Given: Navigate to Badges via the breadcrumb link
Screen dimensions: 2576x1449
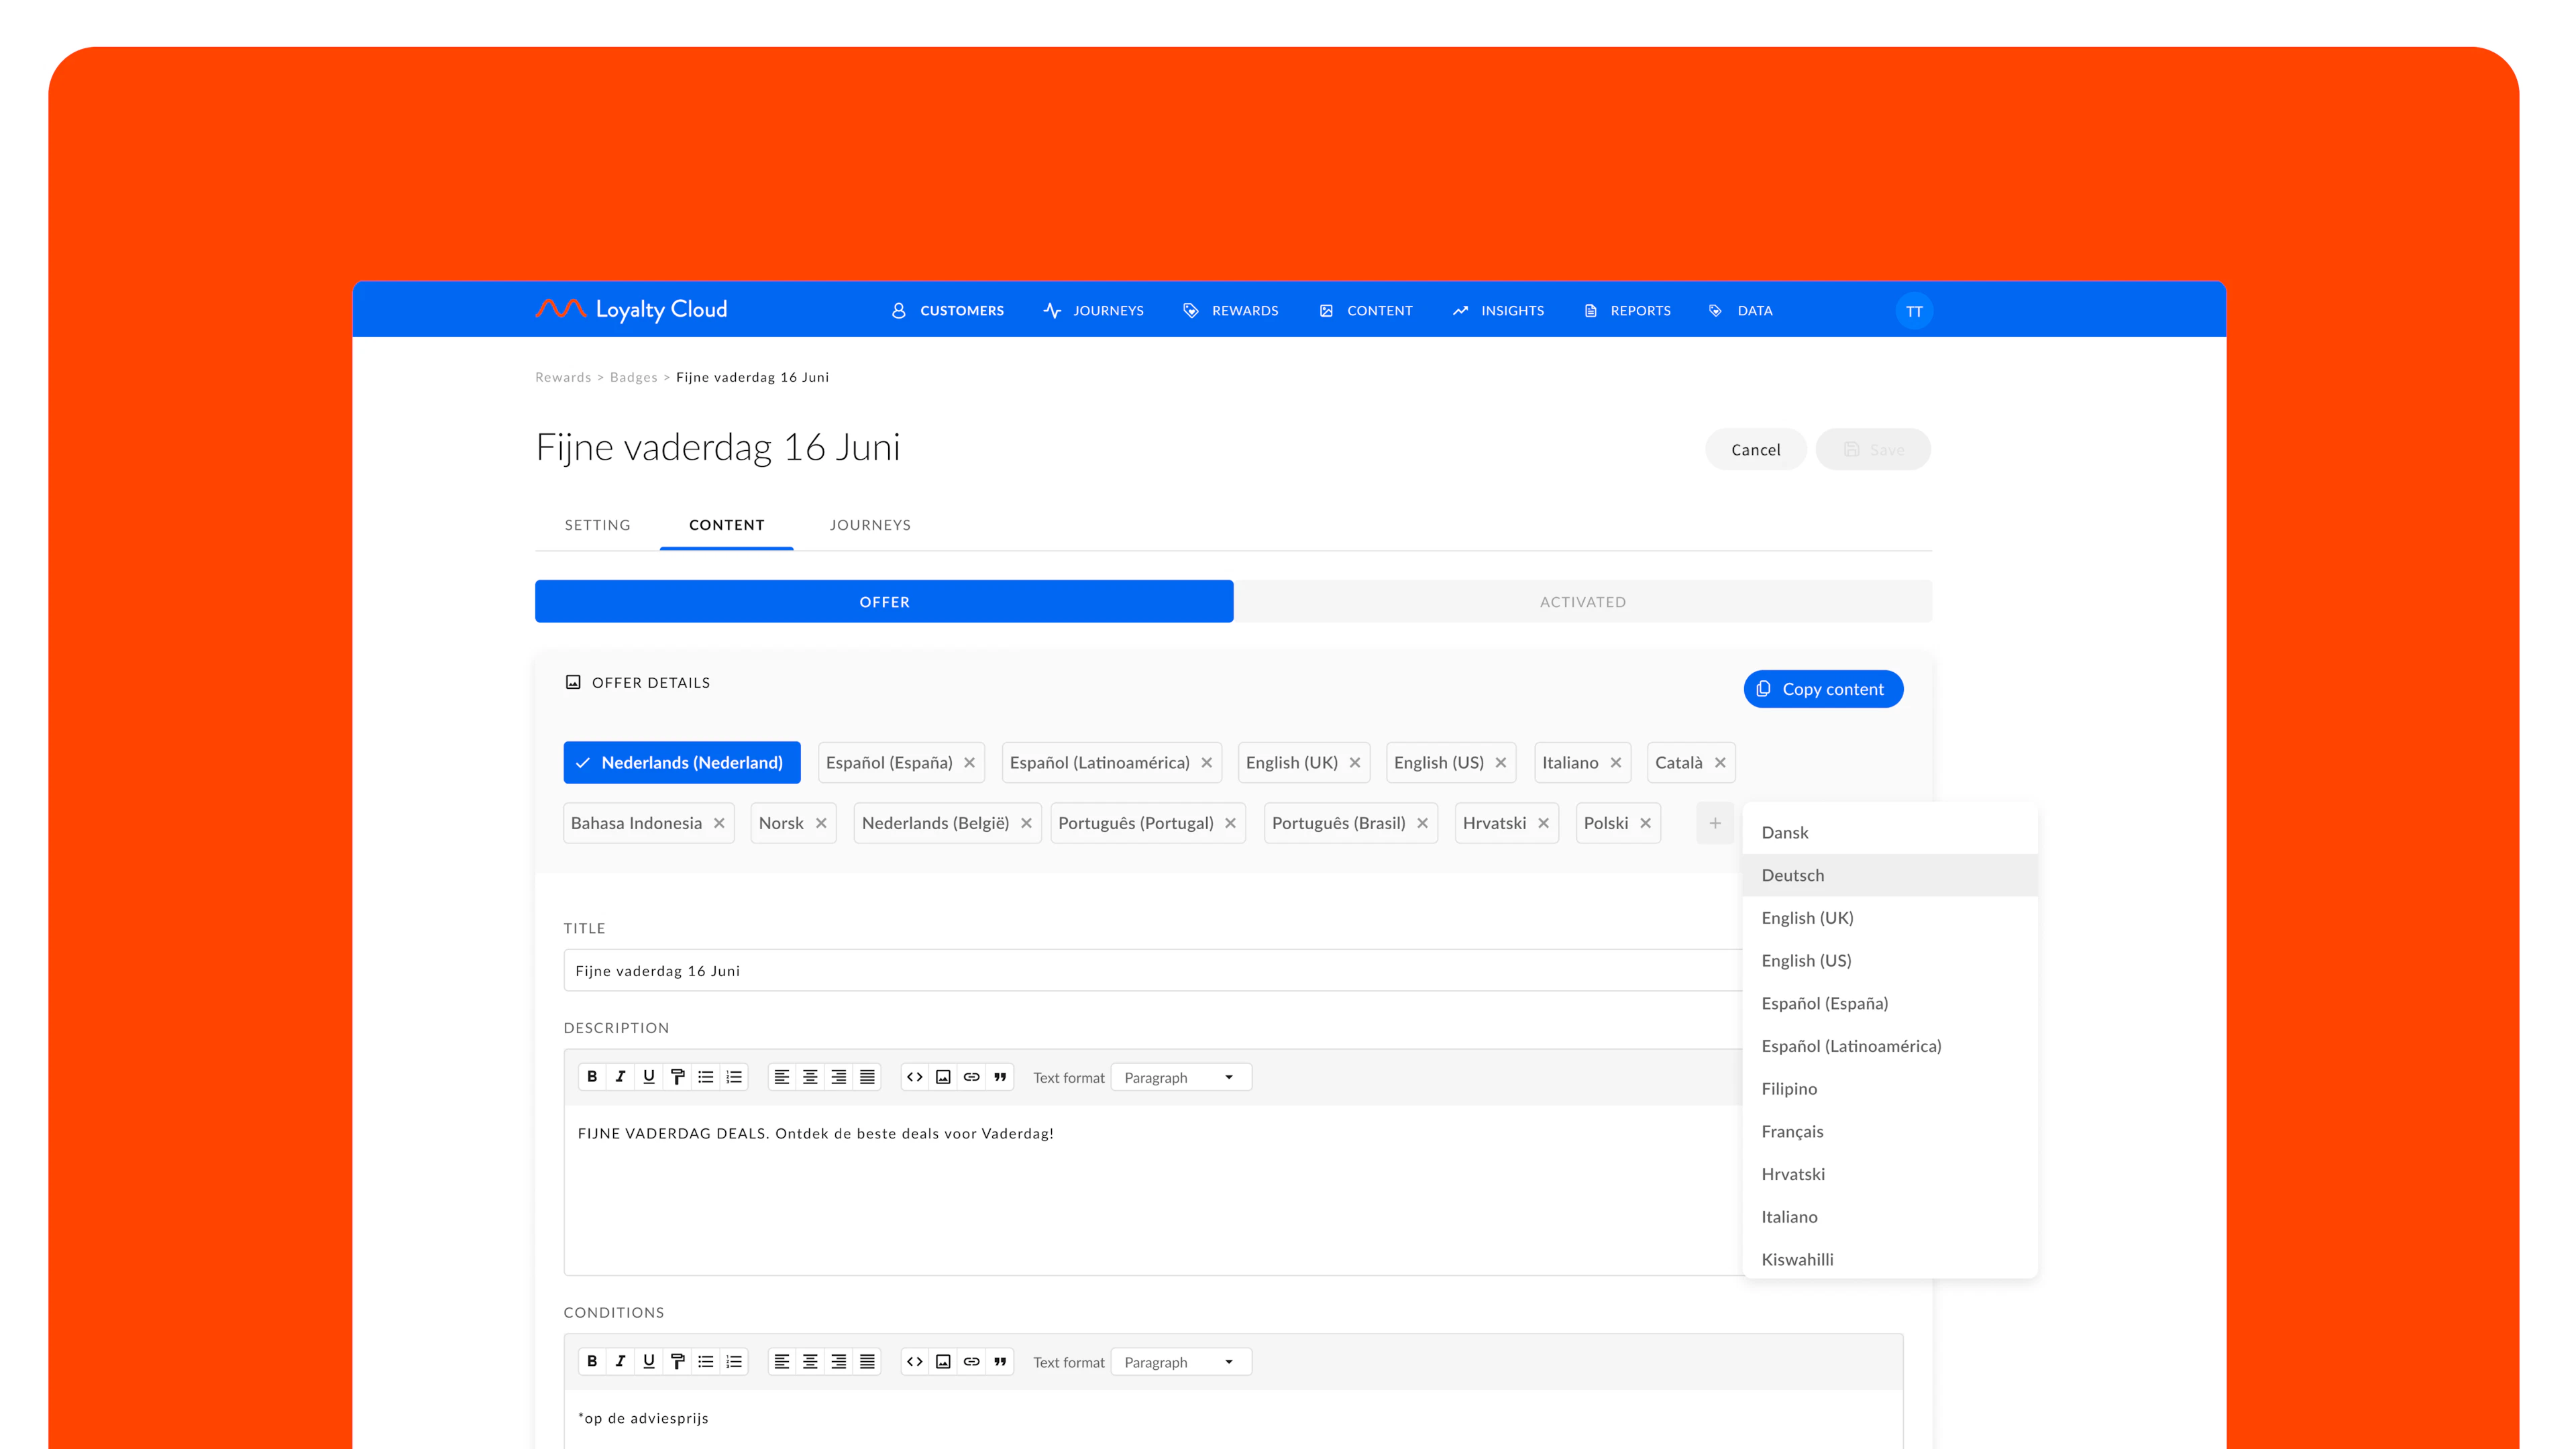Looking at the screenshot, I should (634, 377).
